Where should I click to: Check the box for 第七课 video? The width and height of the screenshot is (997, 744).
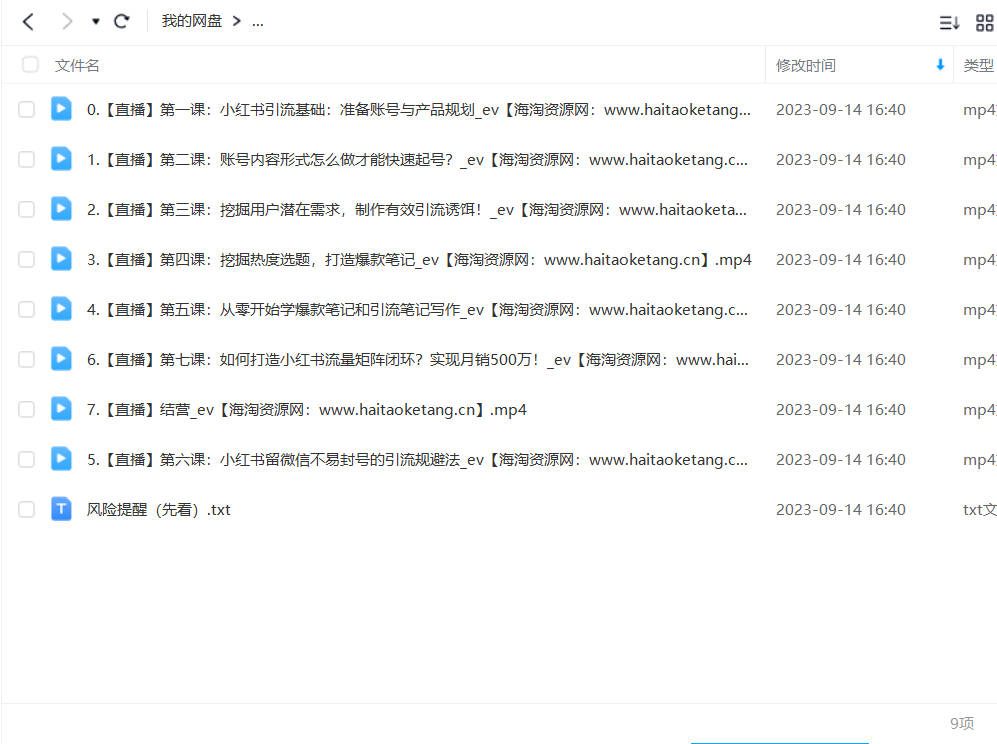(27, 359)
